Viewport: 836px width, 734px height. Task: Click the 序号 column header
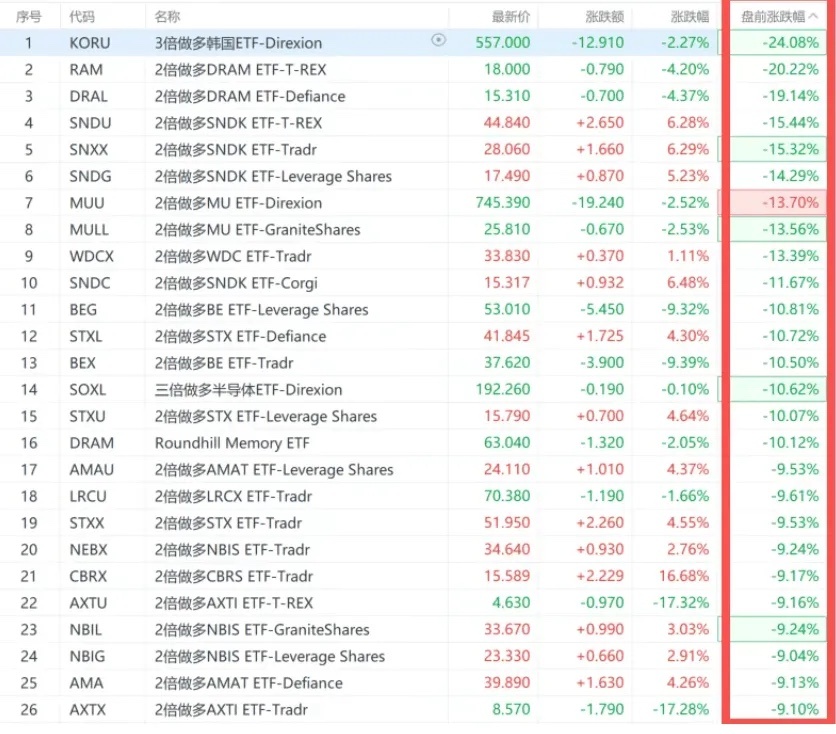pos(28,17)
